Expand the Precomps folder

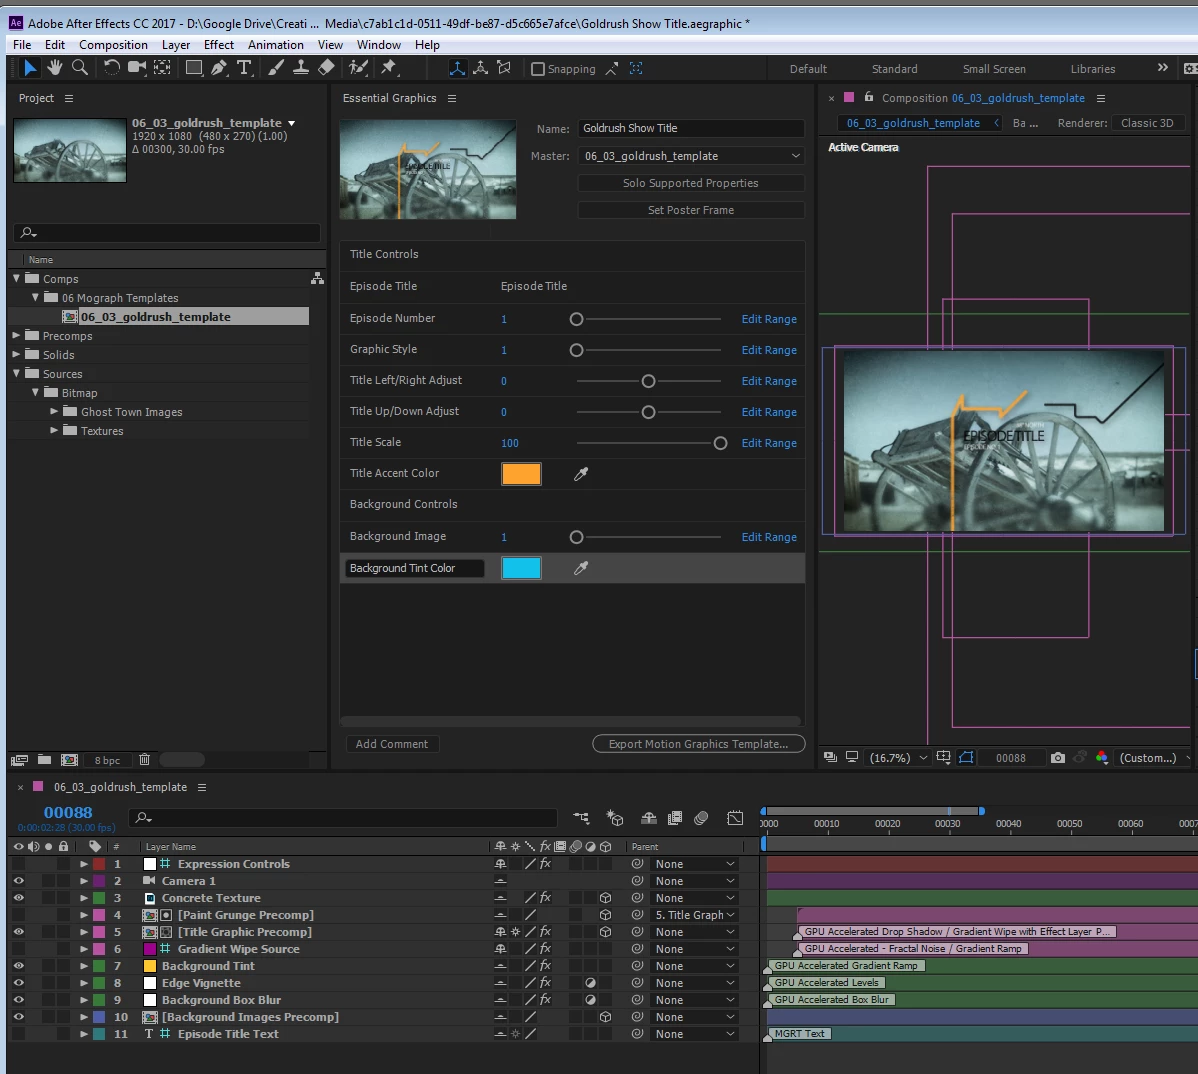point(16,336)
